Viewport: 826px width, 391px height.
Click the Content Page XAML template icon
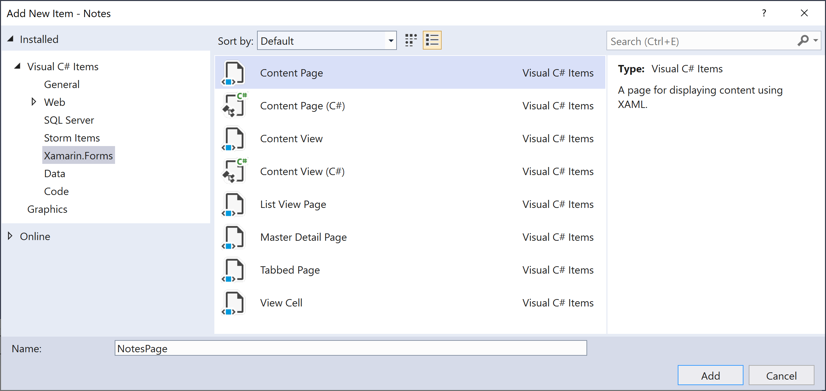(233, 73)
